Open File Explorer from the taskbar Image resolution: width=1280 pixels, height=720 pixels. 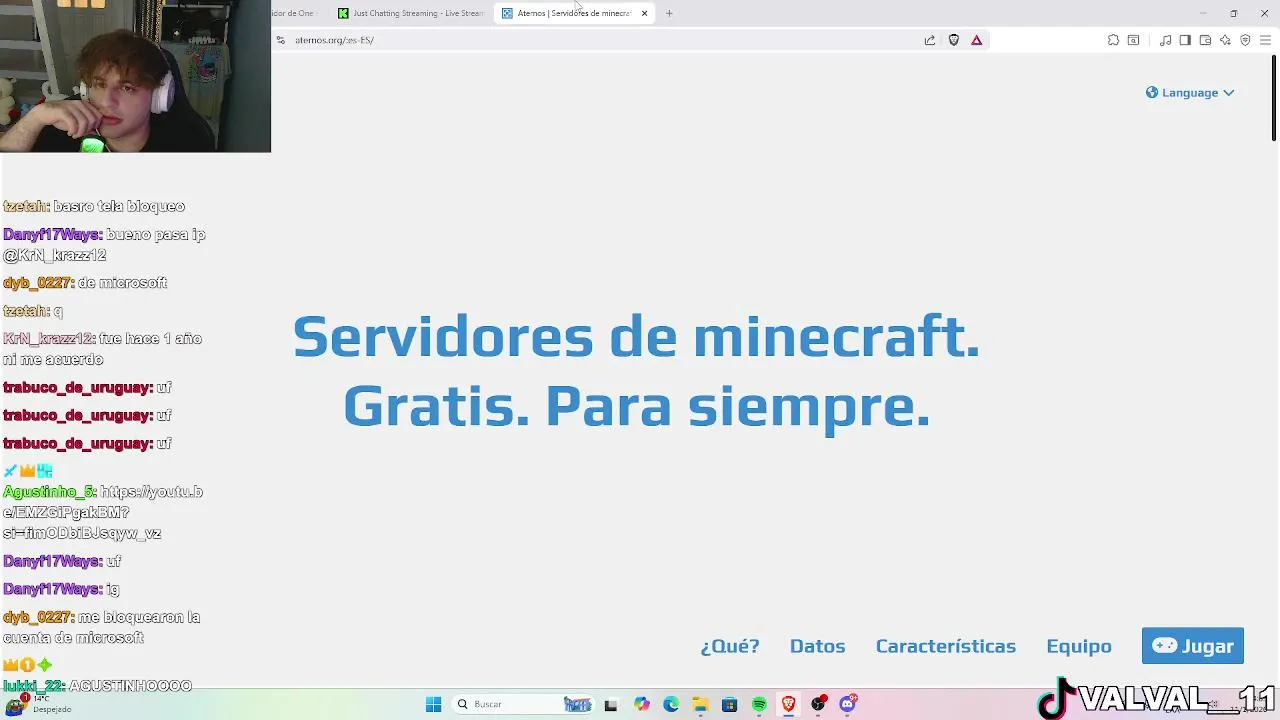(700, 704)
